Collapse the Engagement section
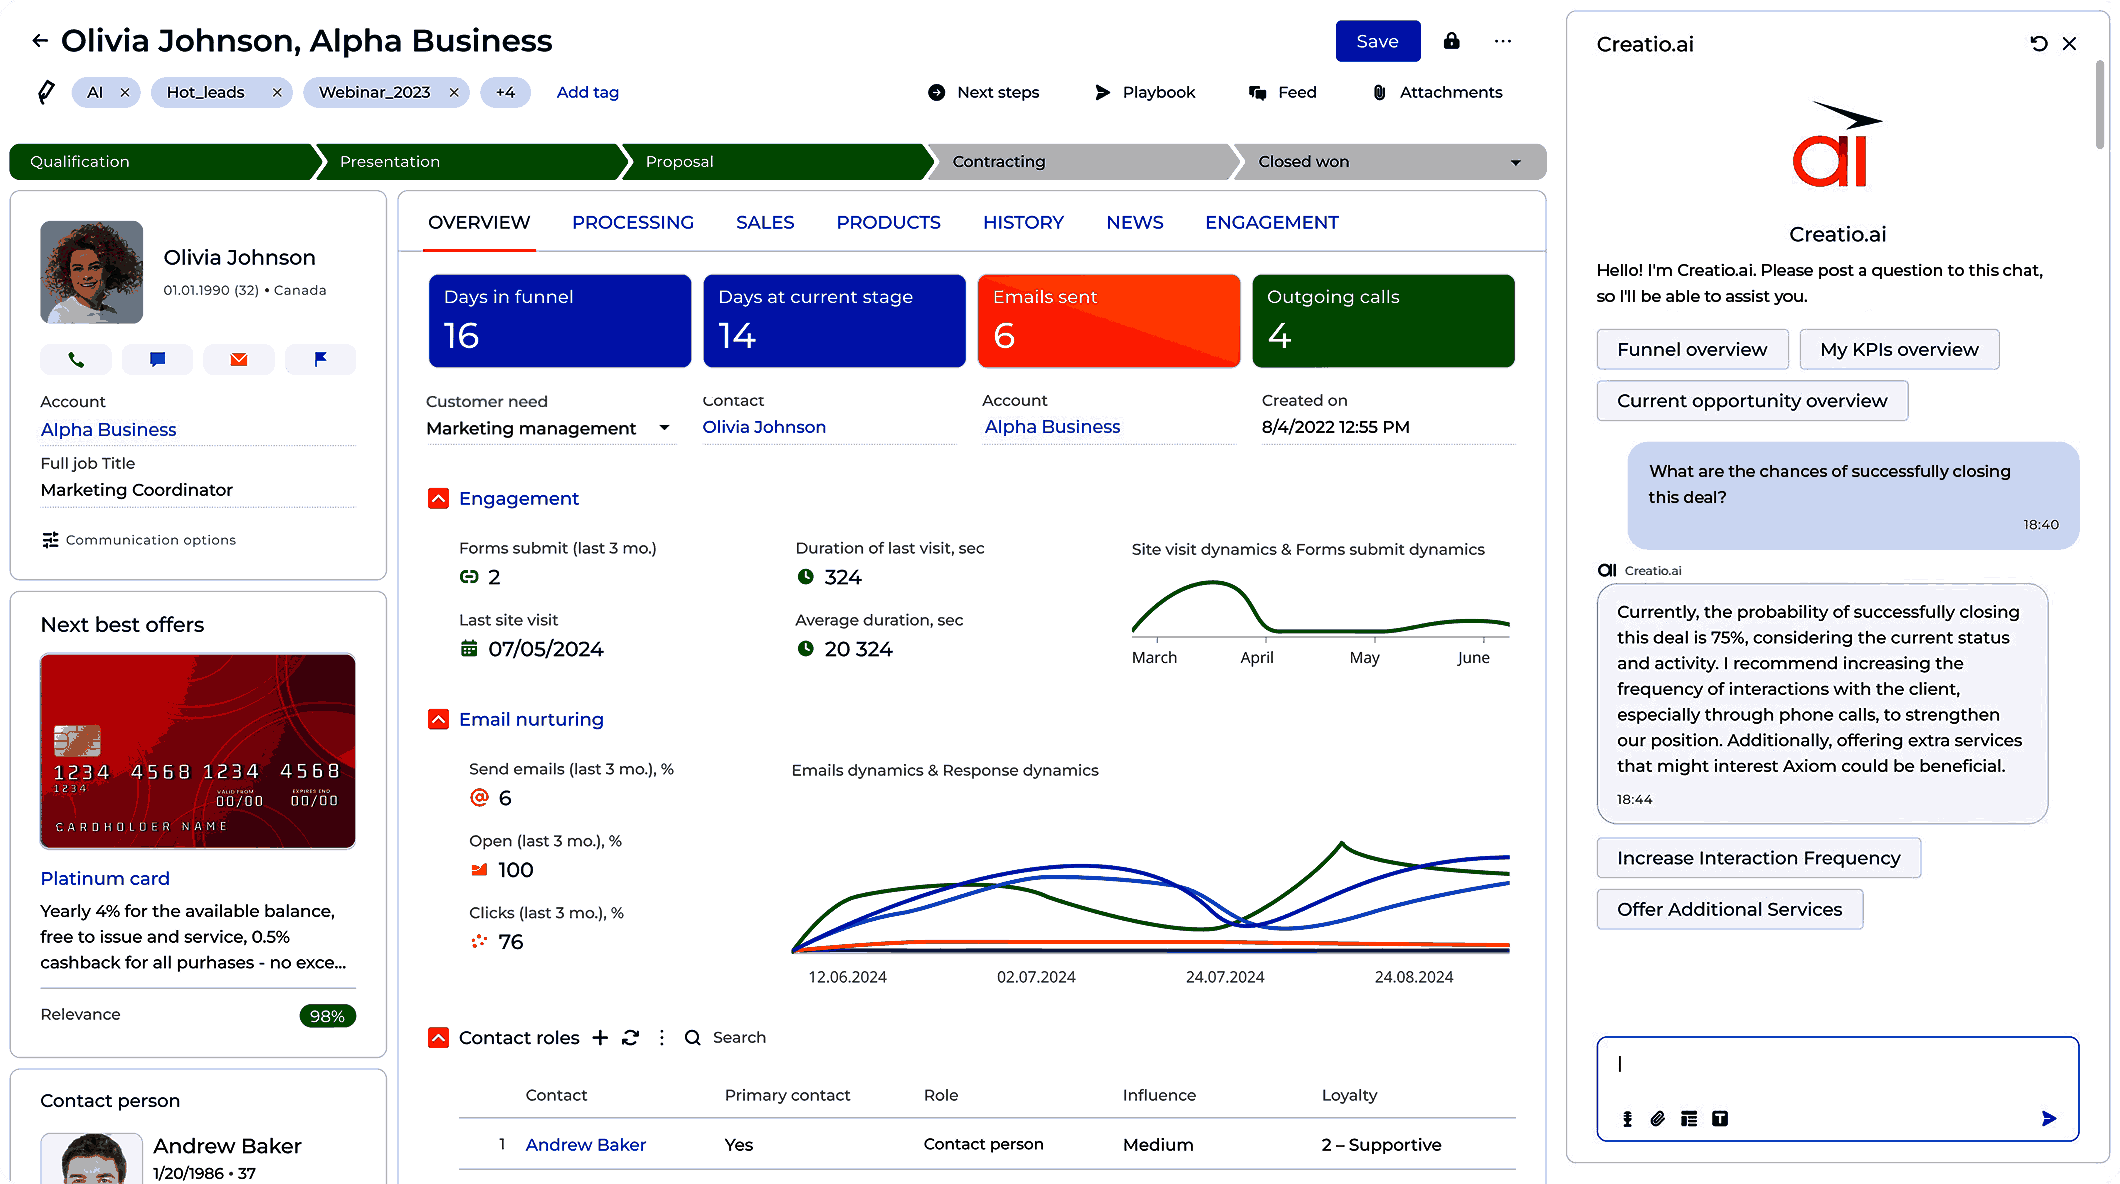 coord(438,499)
